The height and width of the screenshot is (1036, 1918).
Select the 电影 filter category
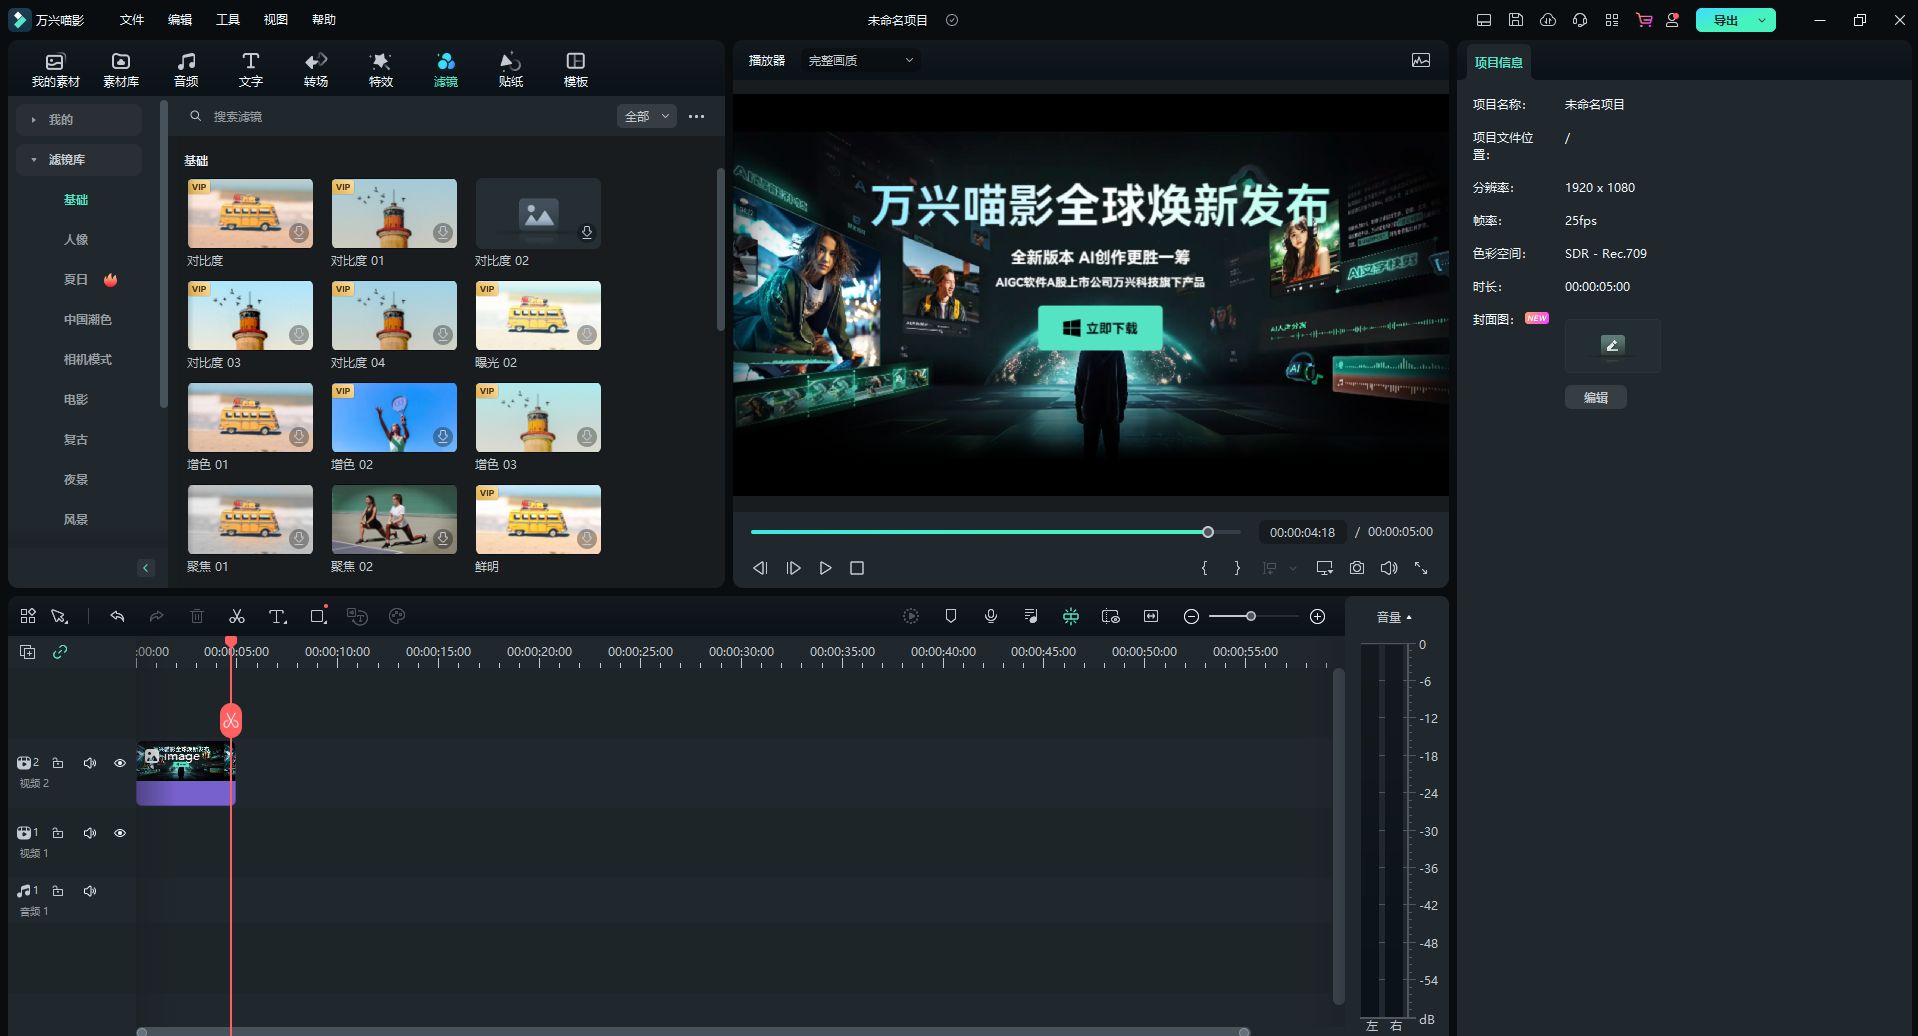[76, 400]
